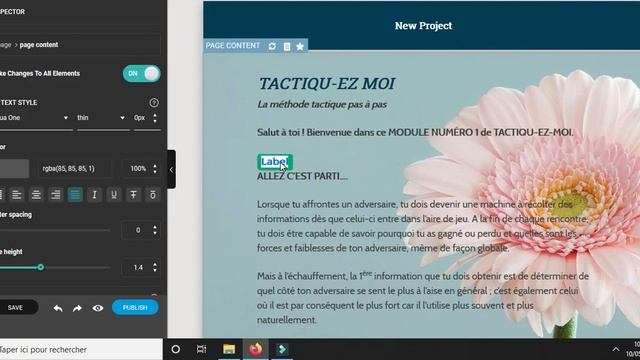Open the green arrow app on taskbar

click(282, 349)
